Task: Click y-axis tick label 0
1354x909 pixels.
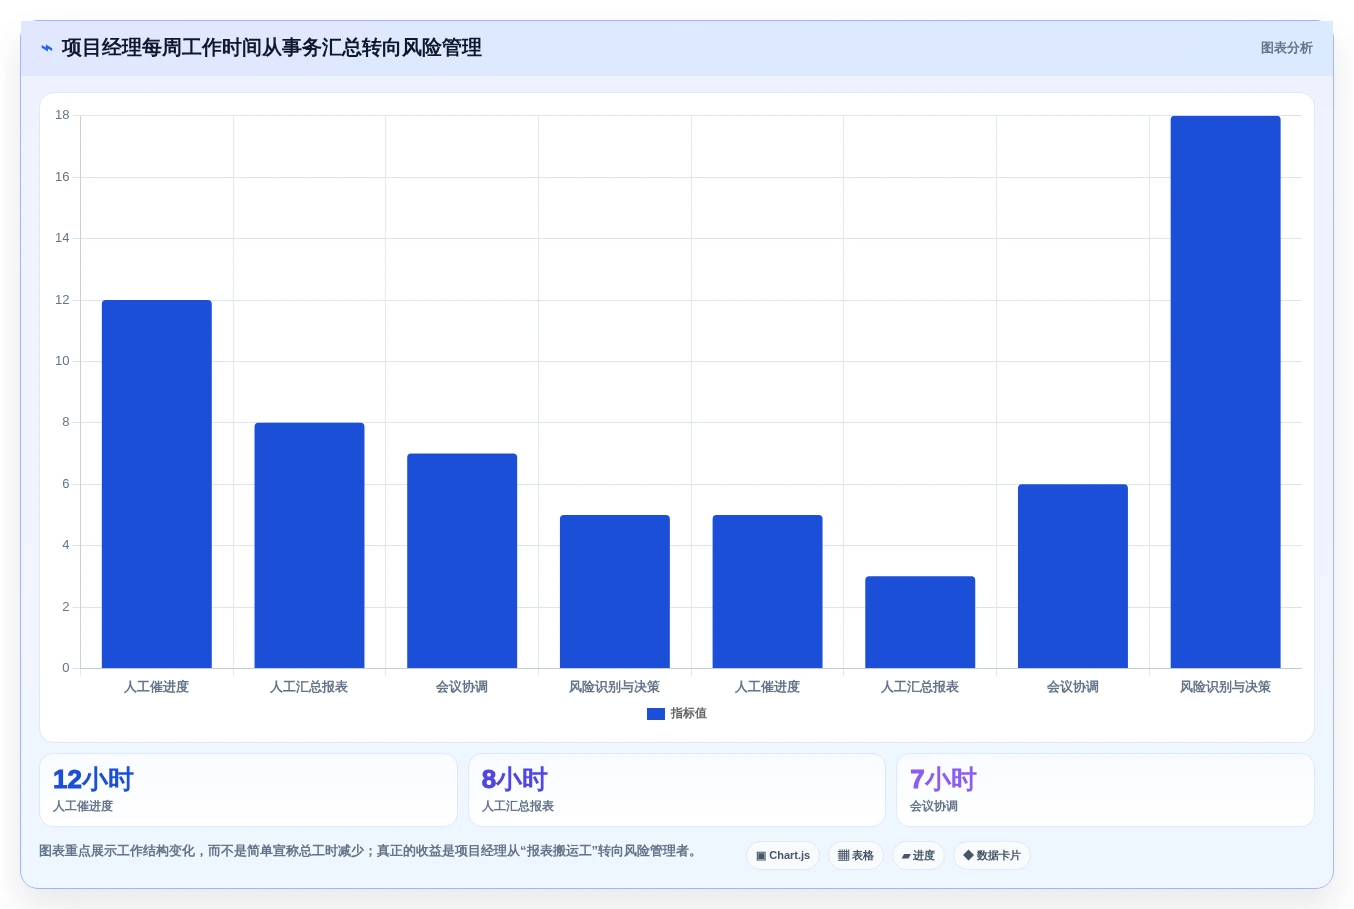Action: [x=66, y=668]
